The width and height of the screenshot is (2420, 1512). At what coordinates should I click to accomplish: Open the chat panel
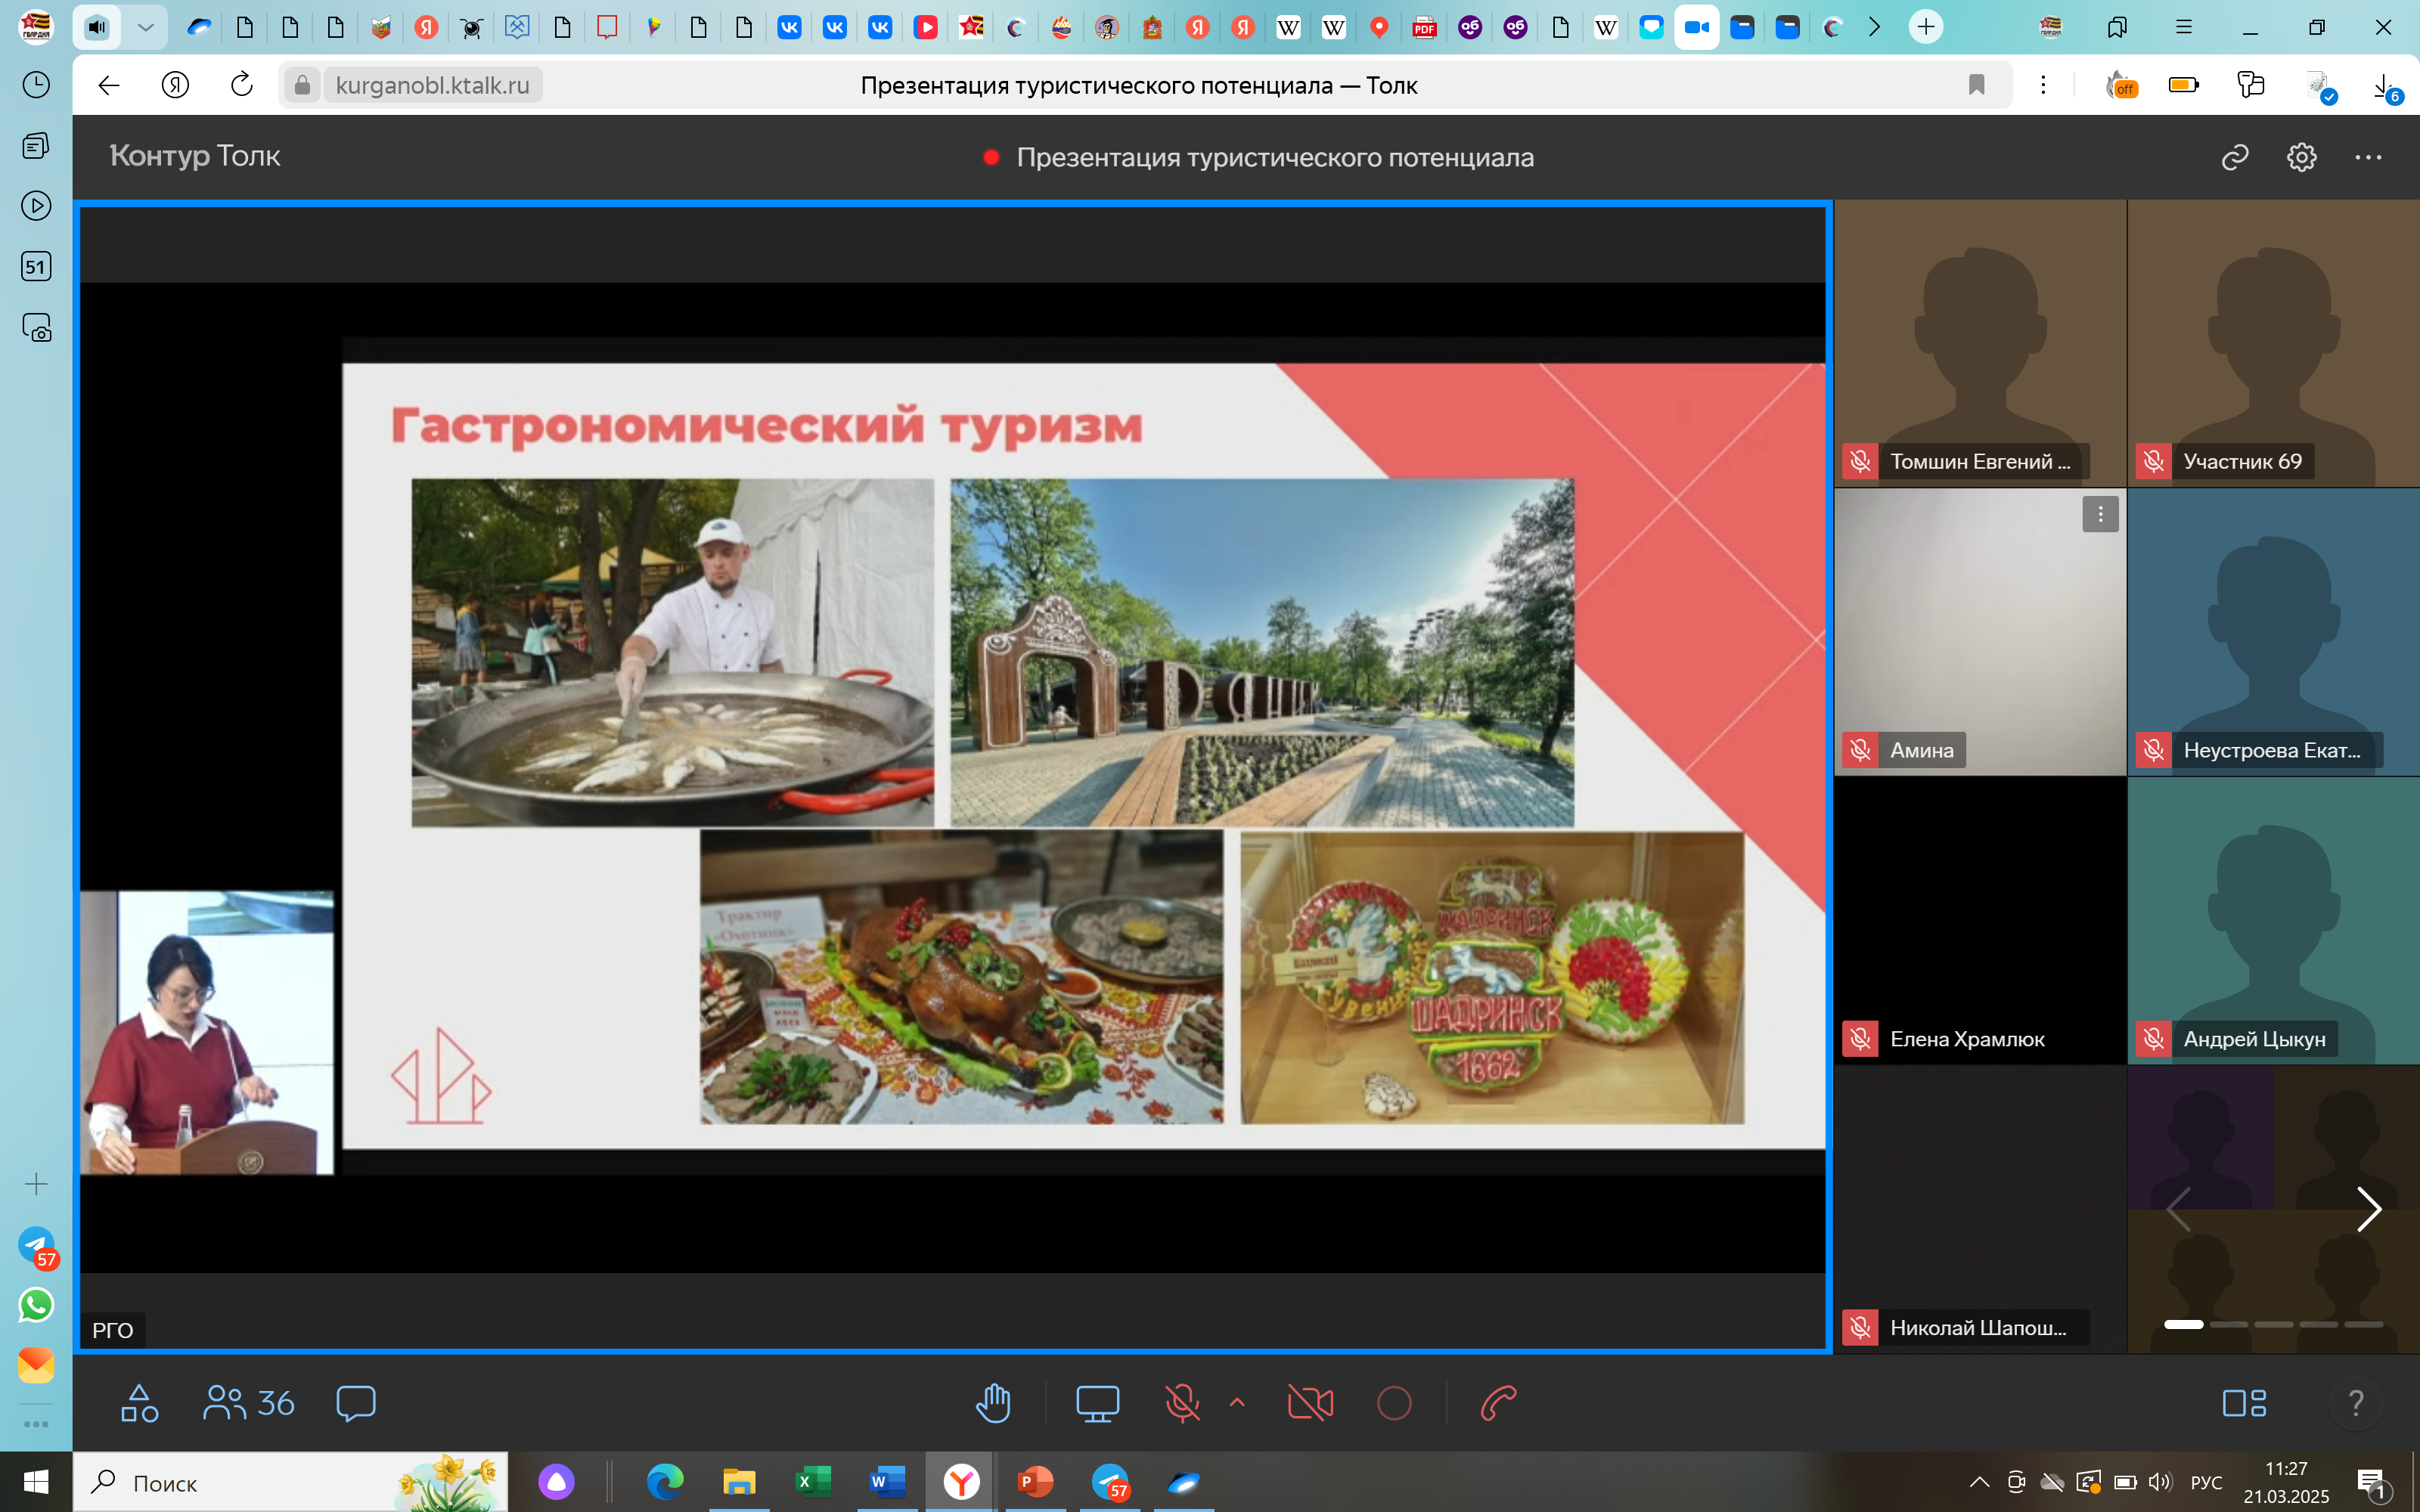point(356,1403)
